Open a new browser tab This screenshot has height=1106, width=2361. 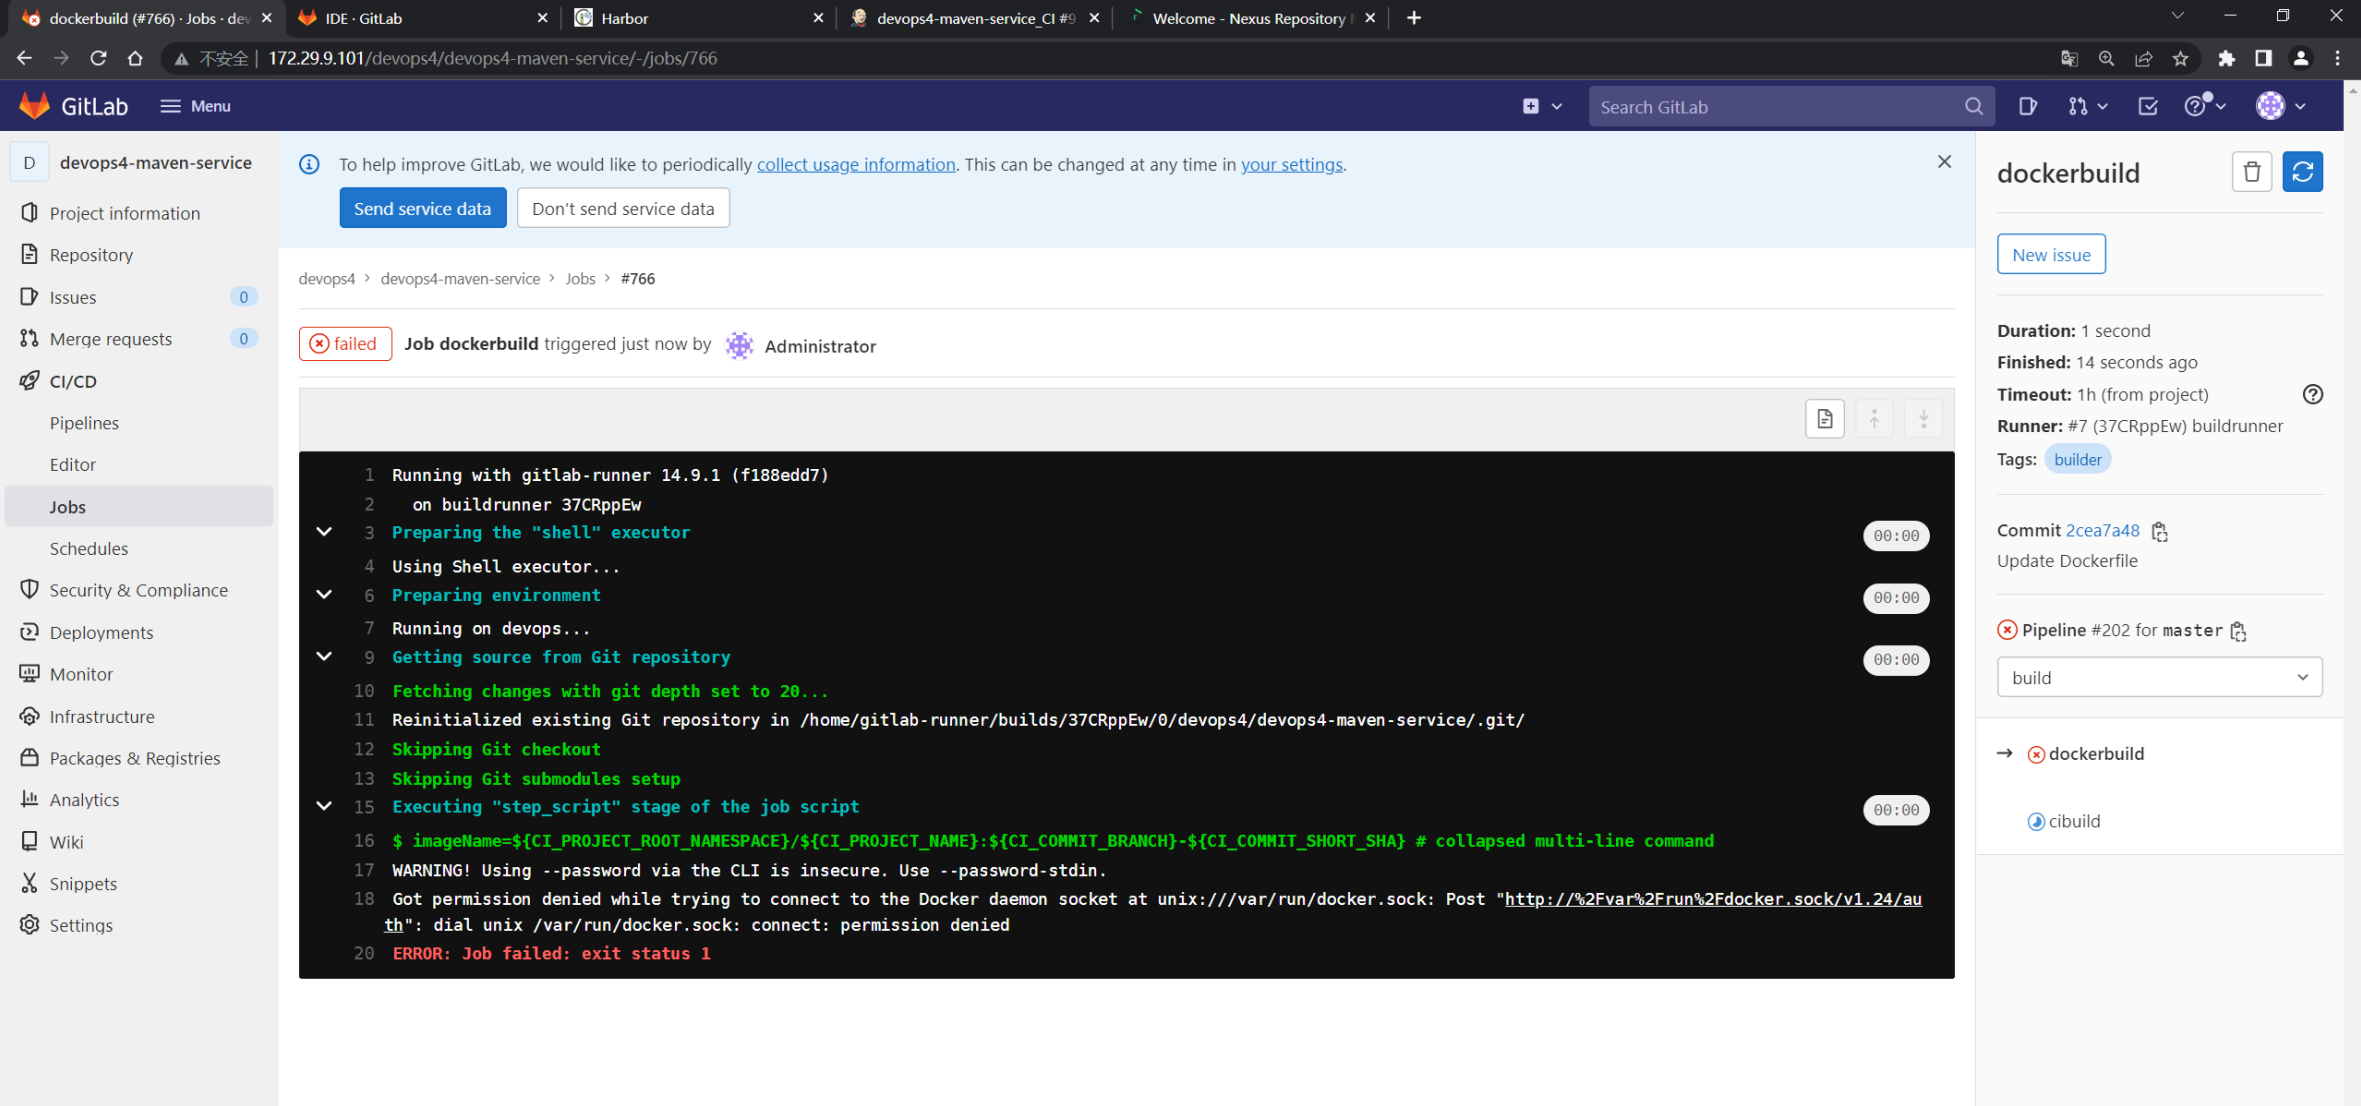[x=1413, y=18]
